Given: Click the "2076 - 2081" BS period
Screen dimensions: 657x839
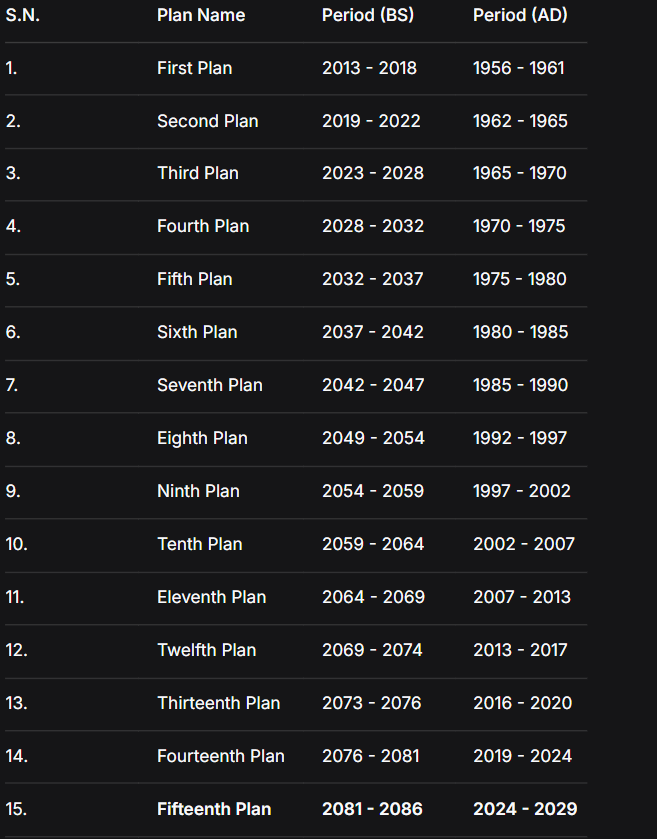Looking at the screenshot, I should click(371, 756).
